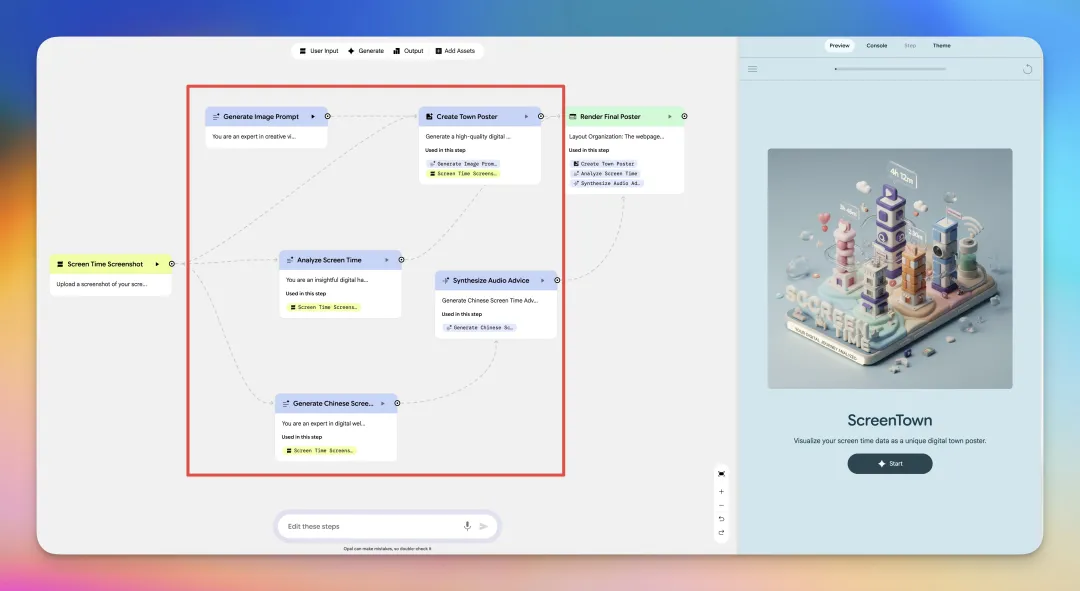The image size is (1080, 591).
Task: Click the microphone icon in the edit box
Action: pos(467,526)
